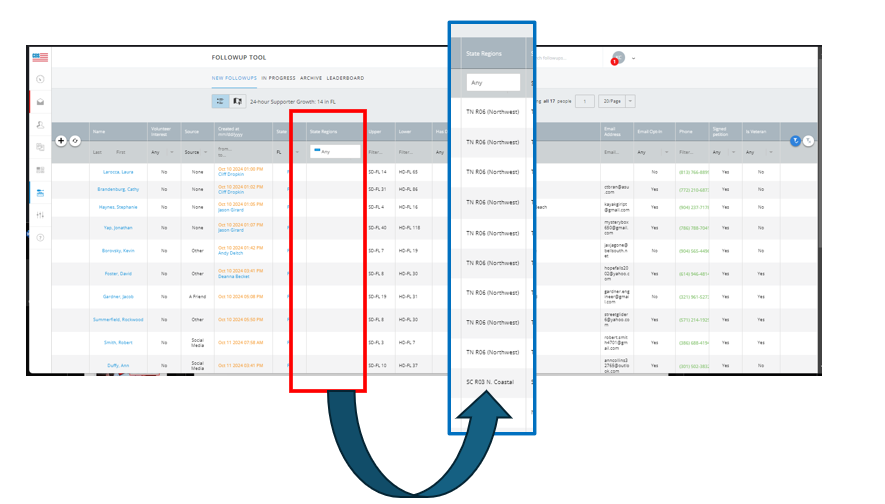Switch to the In Progress tab
Screen dimensions: 885x504
click(x=278, y=78)
